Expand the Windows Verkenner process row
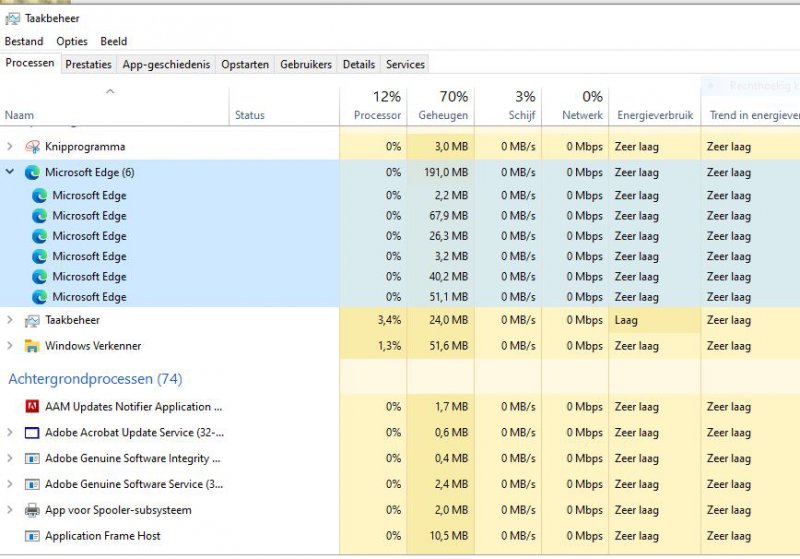The height and width of the screenshot is (559, 800). click(x=10, y=347)
